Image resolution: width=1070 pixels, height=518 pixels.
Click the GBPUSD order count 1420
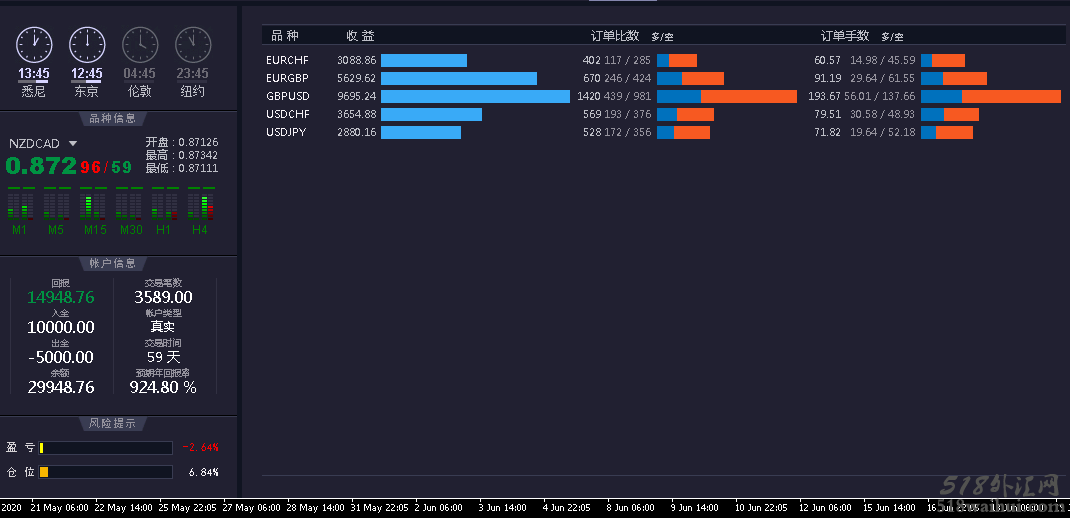coord(589,96)
